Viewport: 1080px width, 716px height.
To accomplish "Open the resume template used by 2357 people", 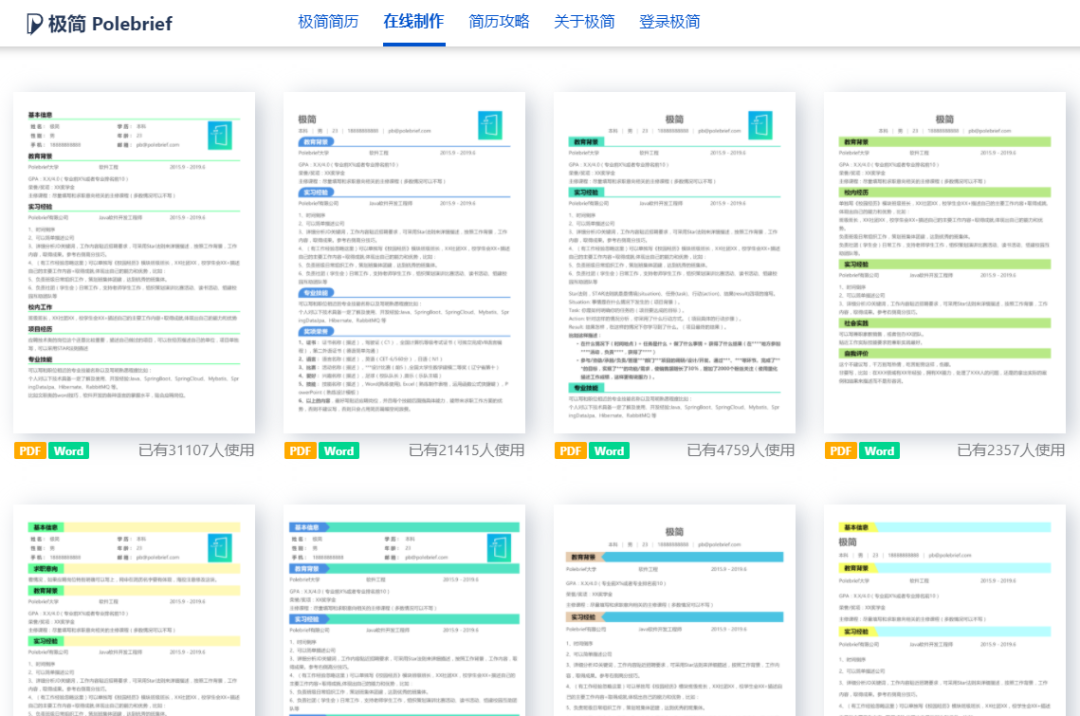I will (x=944, y=262).
